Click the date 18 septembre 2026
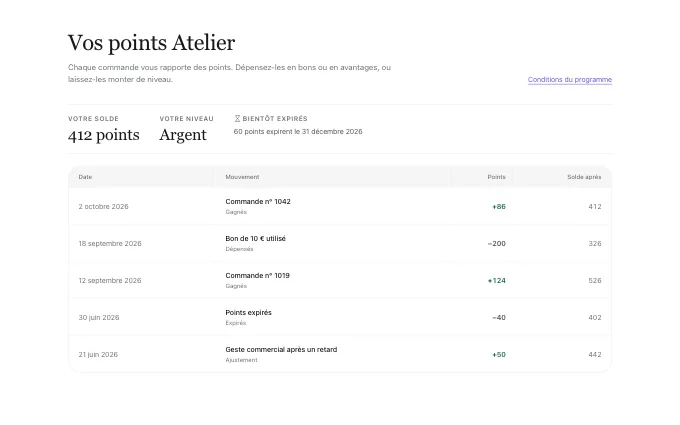 pyautogui.click(x=110, y=244)
